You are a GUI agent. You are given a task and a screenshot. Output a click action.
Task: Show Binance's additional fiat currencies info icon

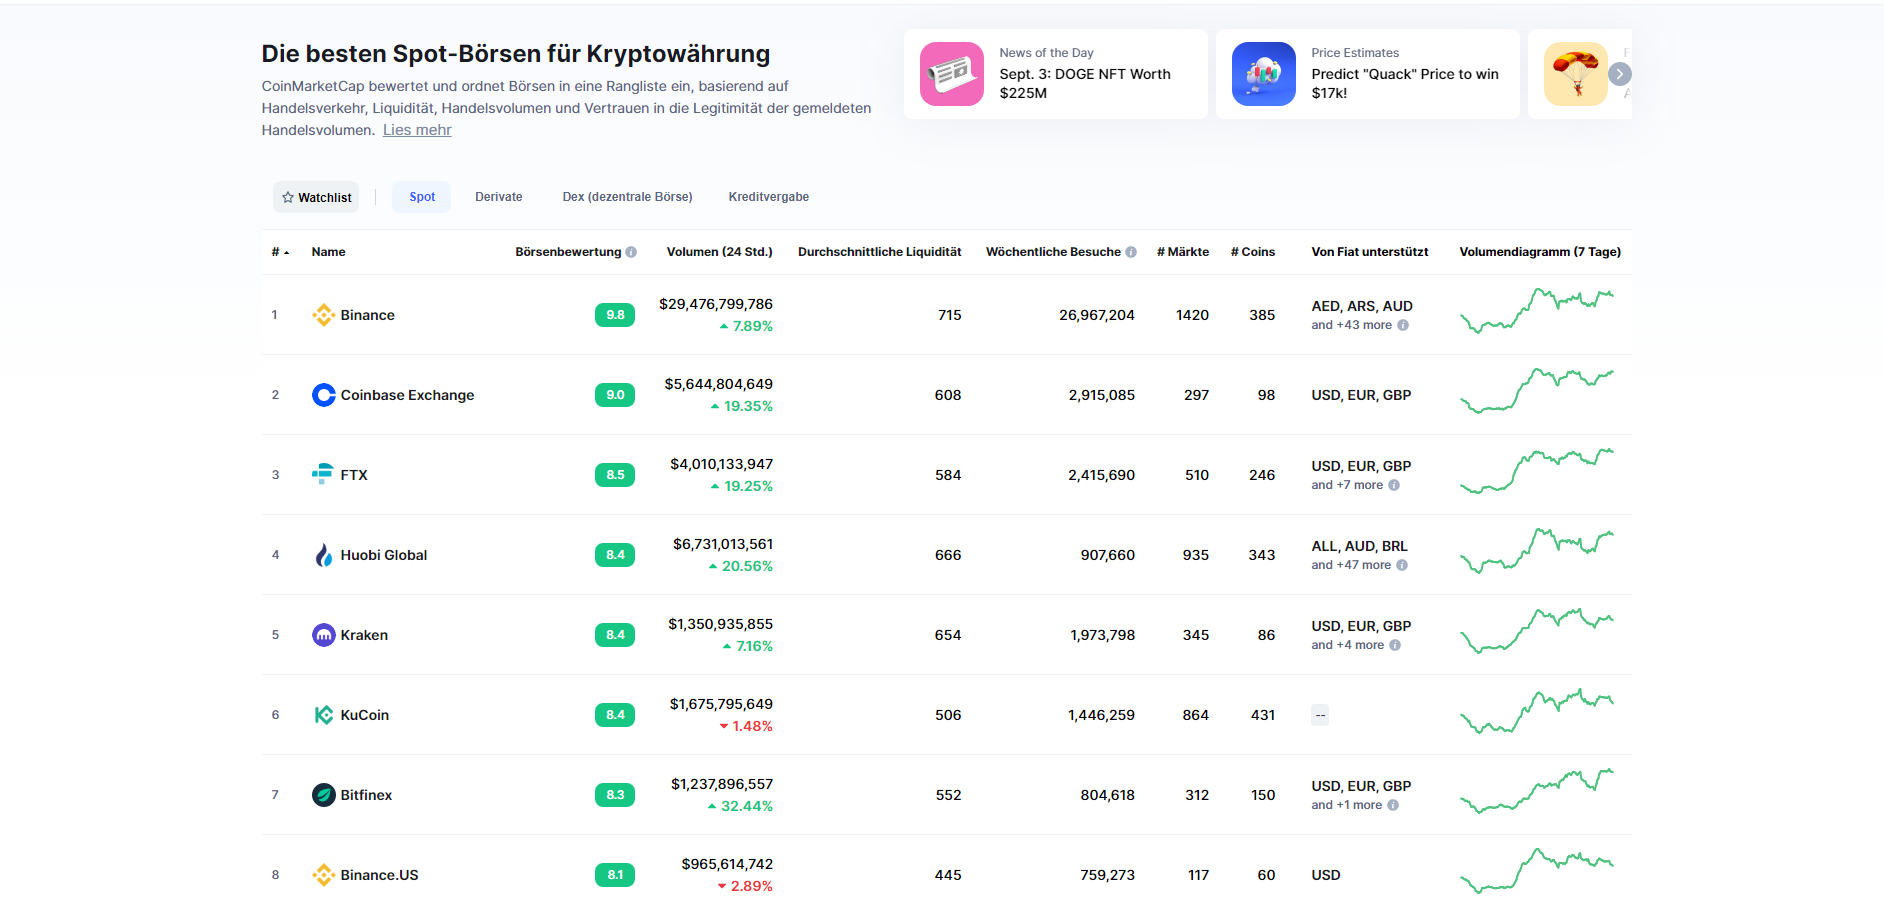point(1403,325)
